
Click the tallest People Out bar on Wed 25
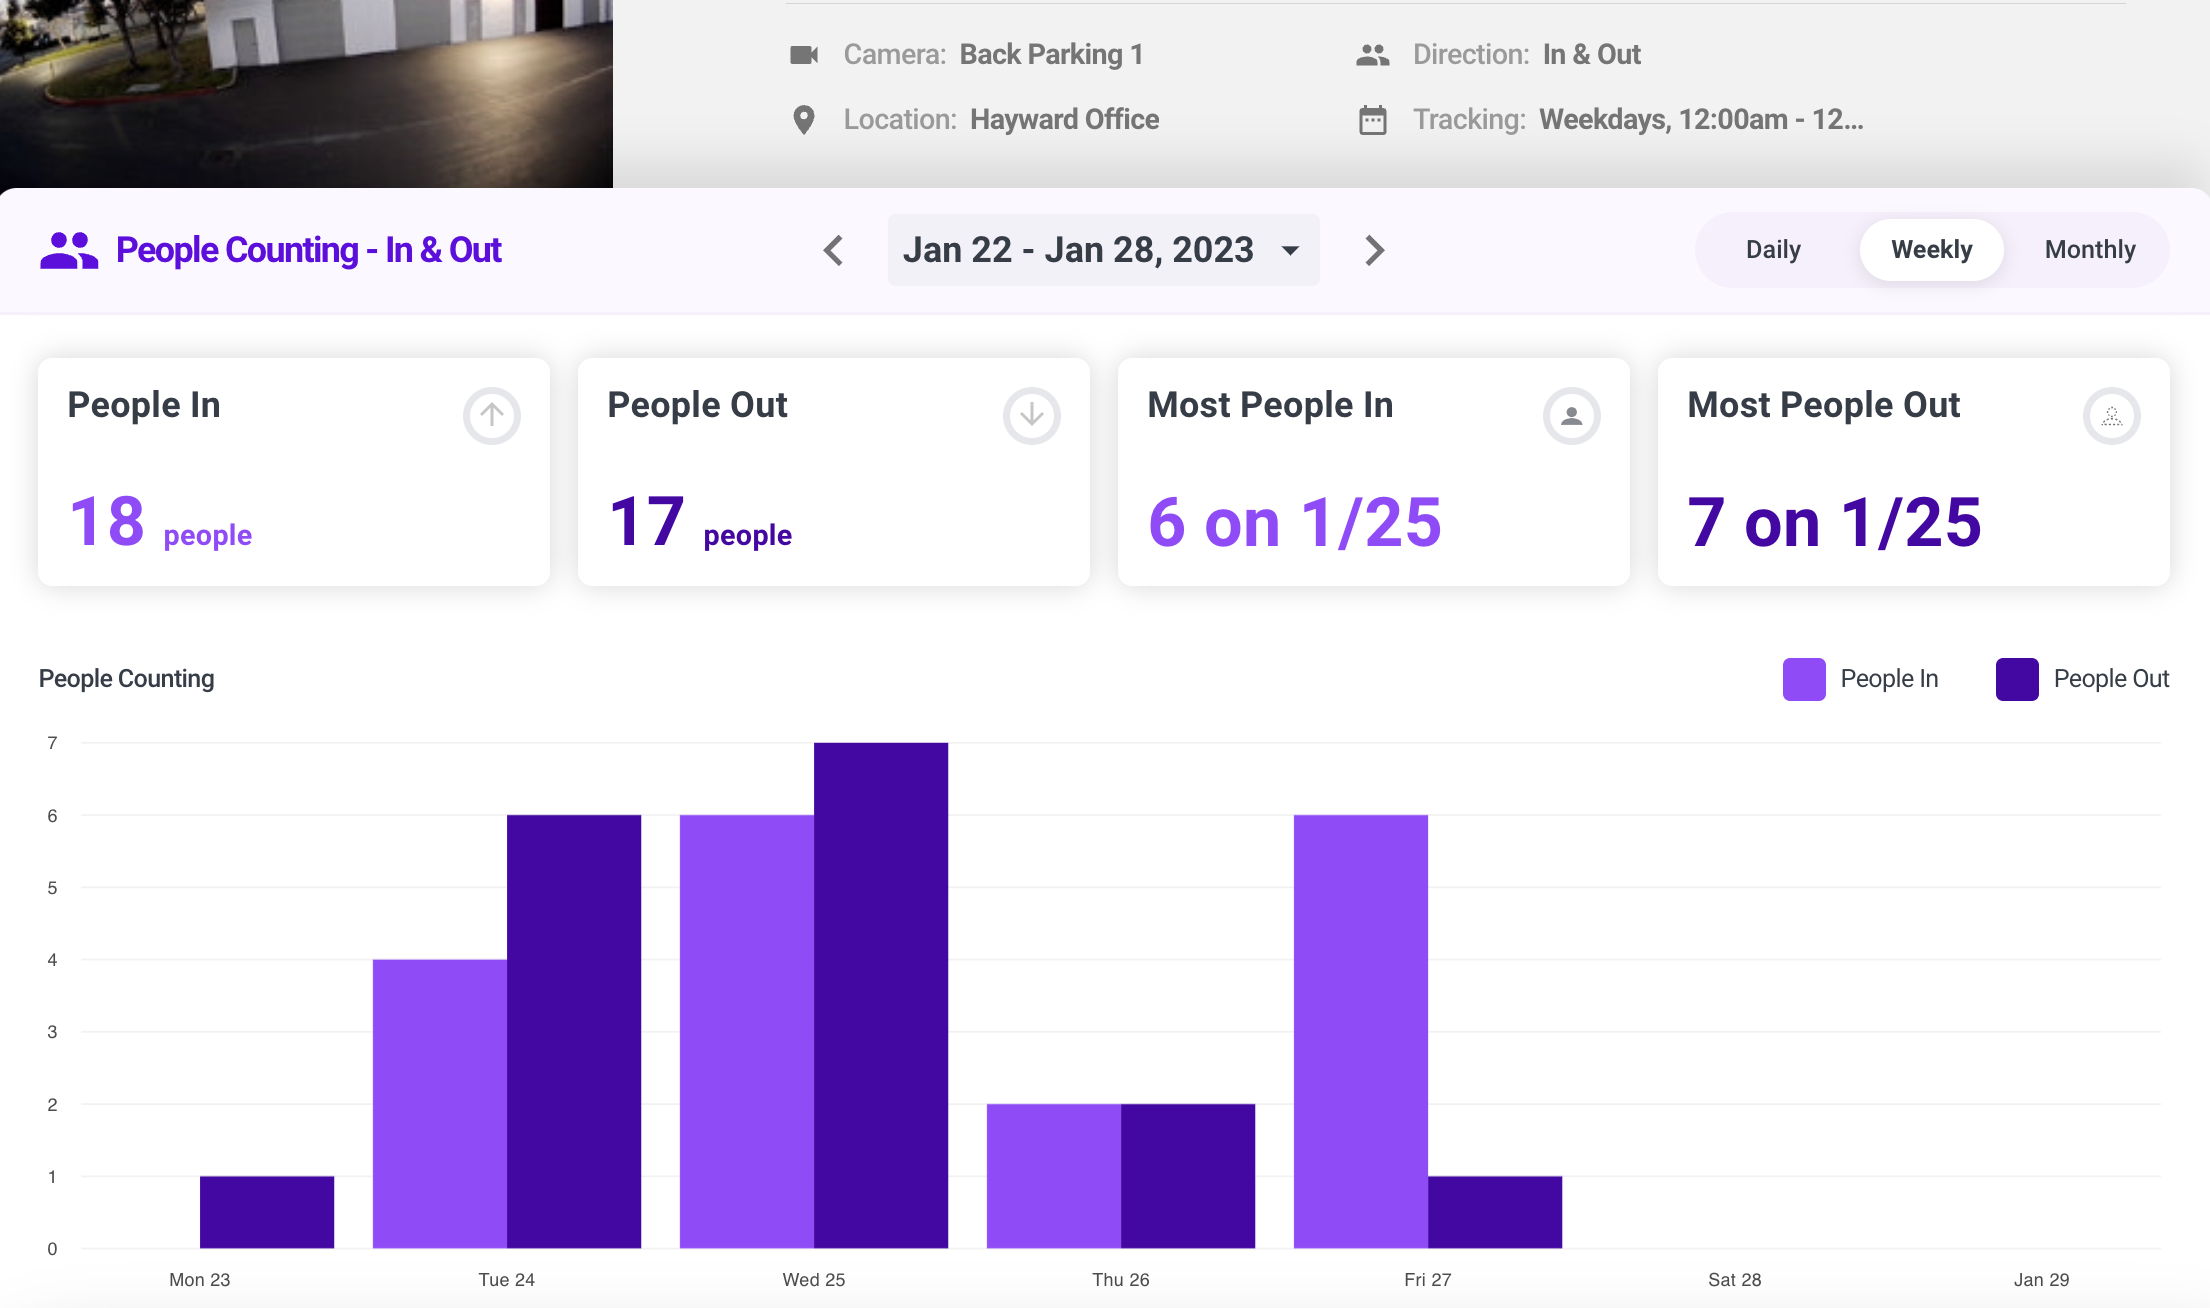click(880, 990)
